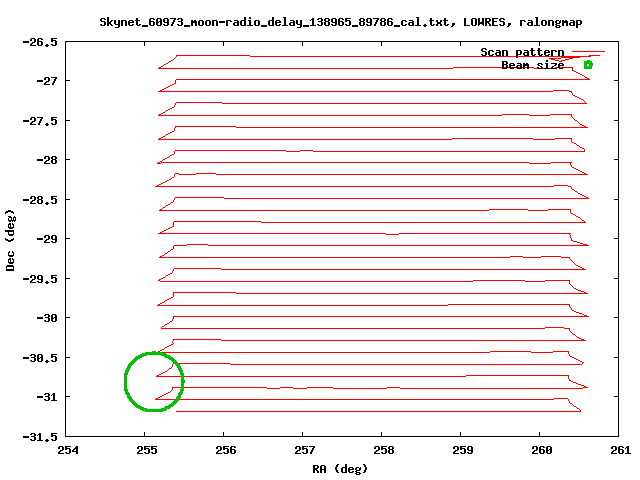
Task: Click the green beam size legend marker
Action: coord(588,65)
